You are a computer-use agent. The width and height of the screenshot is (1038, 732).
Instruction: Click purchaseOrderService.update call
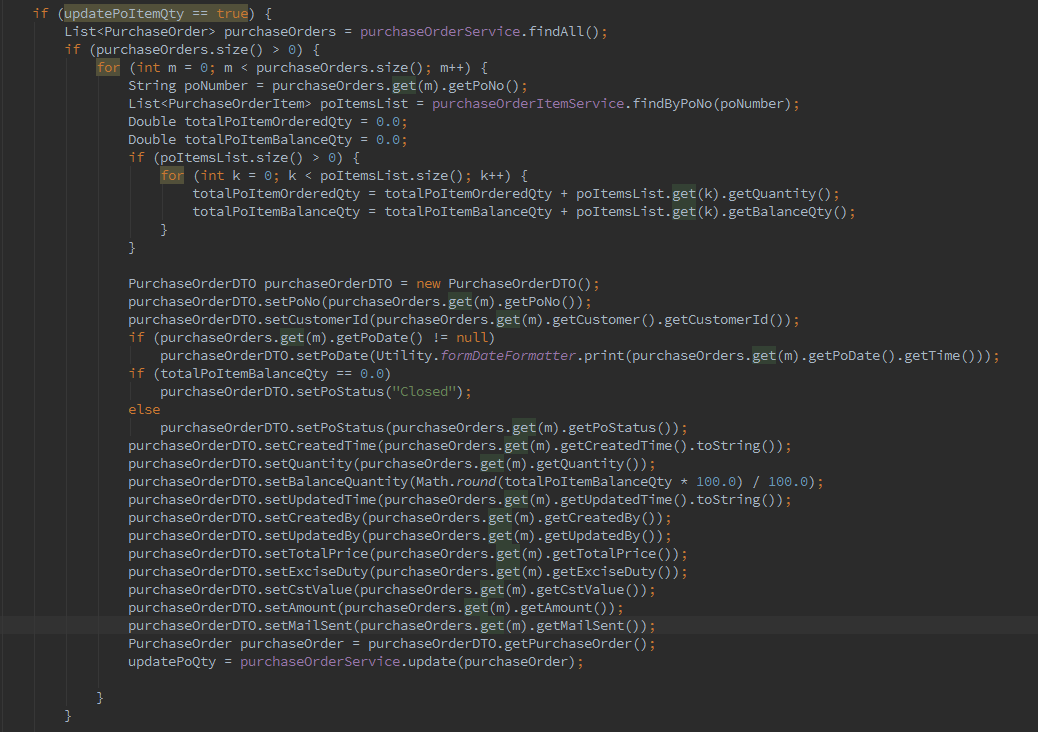348,662
